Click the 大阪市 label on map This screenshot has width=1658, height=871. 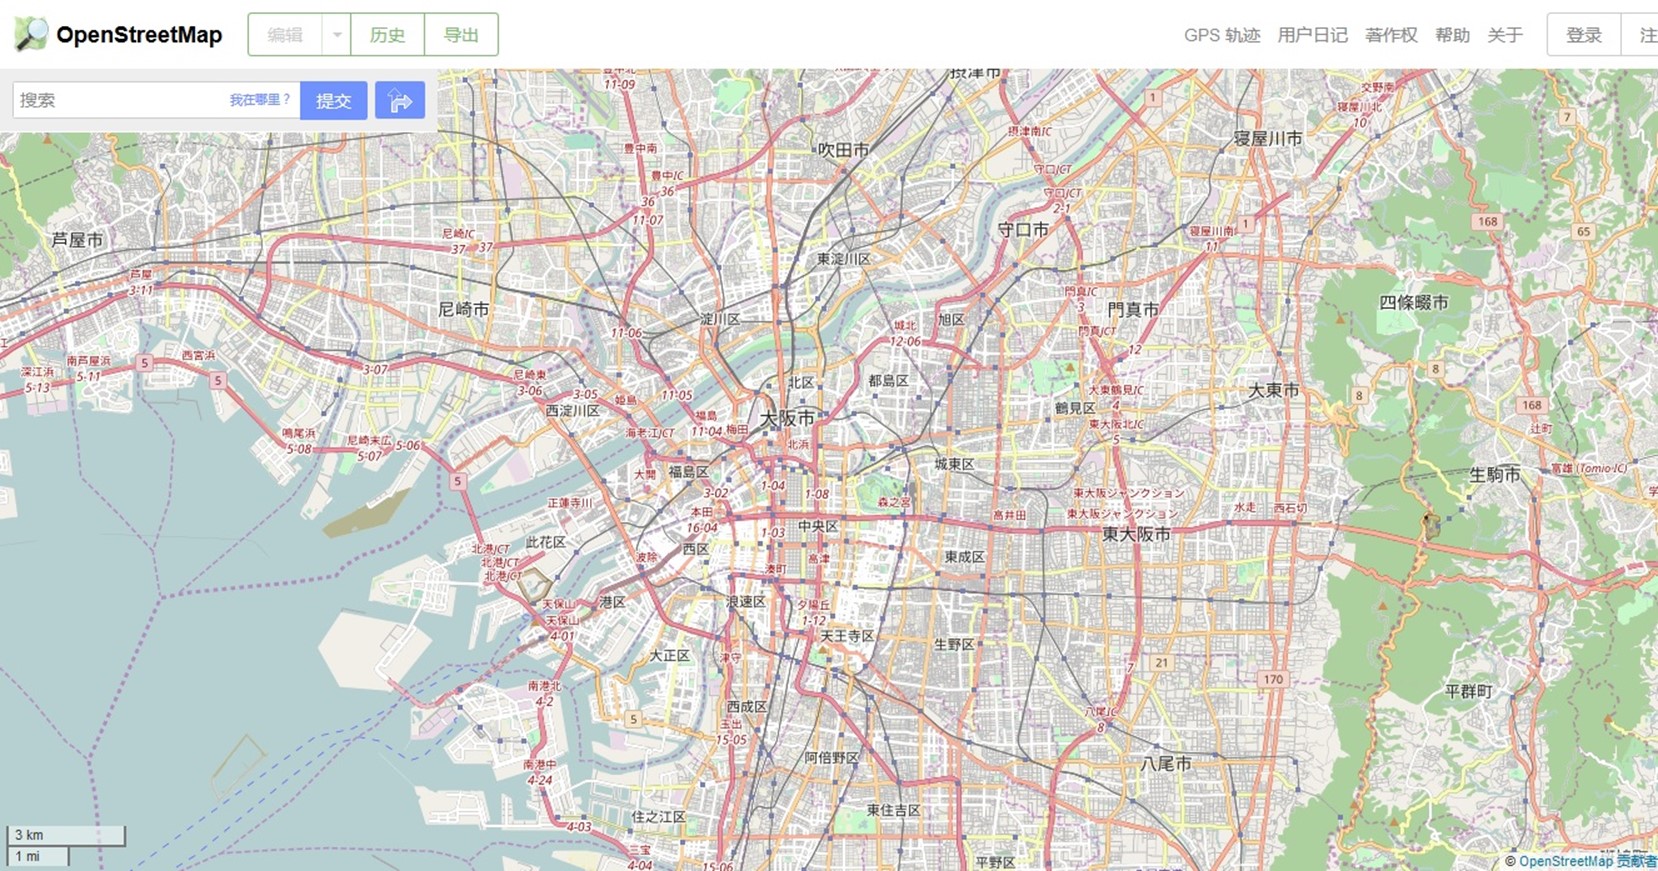tap(787, 418)
